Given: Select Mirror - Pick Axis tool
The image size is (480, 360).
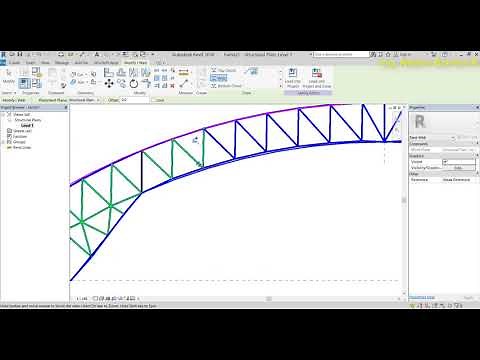Looking at the screenshot, I should [x=133, y=72].
